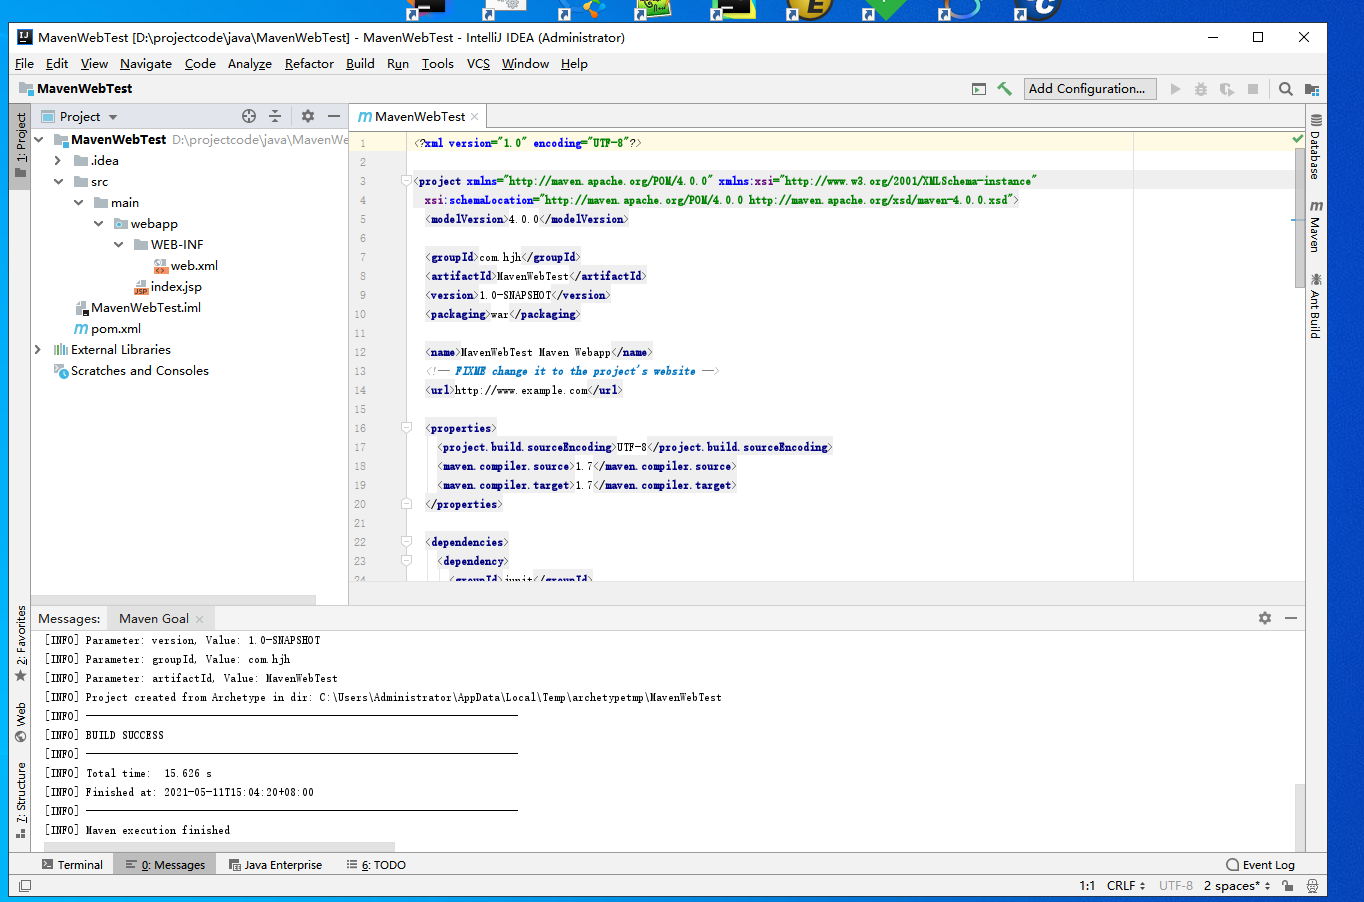The width and height of the screenshot is (1364, 902).
Task: Click the Scroll from Source target icon
Action: [x=249, y=116]
